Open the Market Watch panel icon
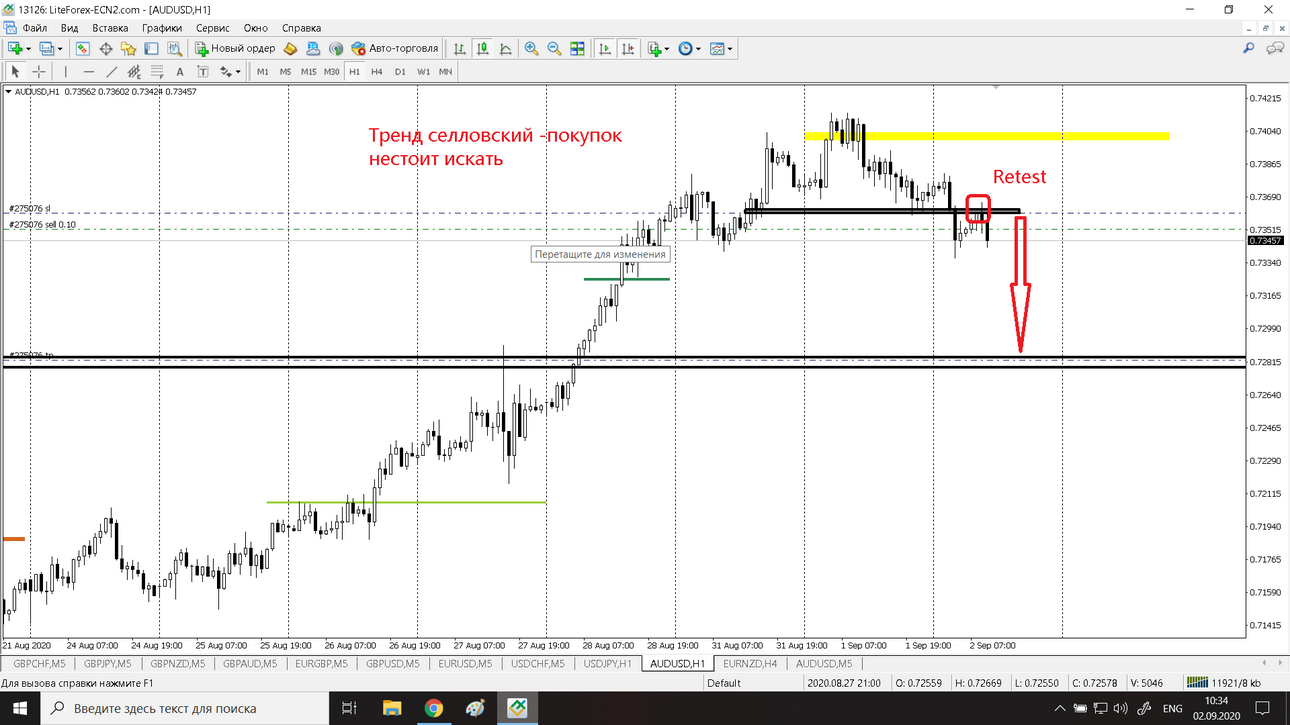1290x725 pixels. click(84, 48)
